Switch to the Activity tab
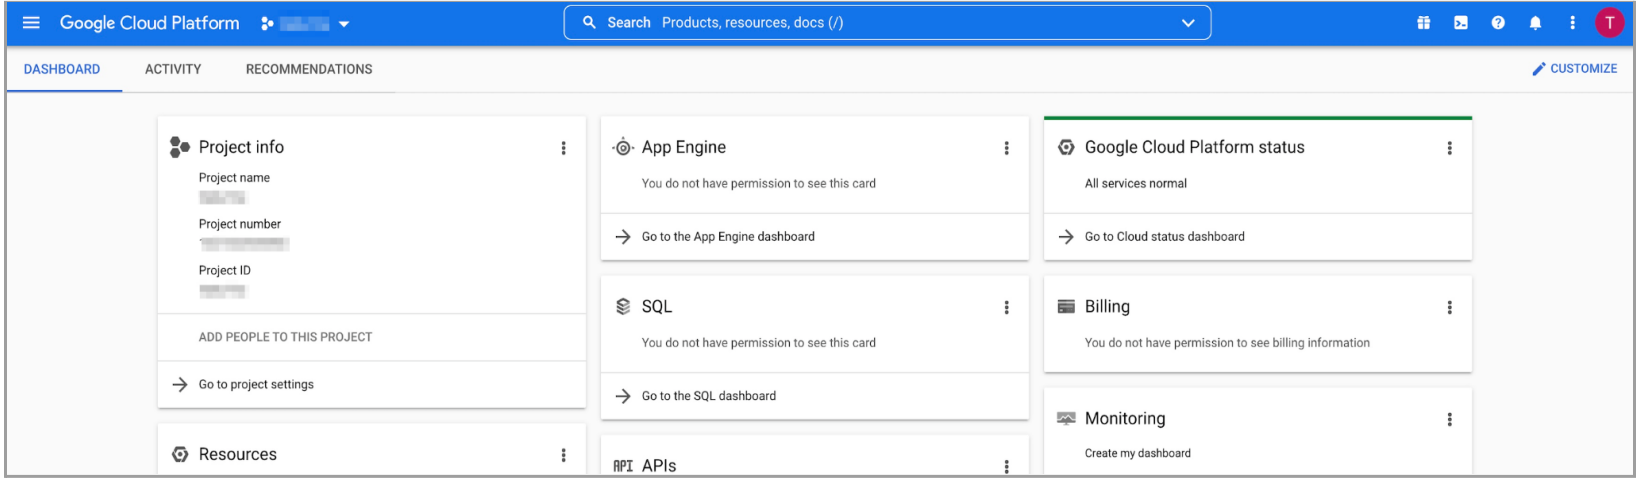The width and height of the screenshot is (1638, 482). (173, 69)
